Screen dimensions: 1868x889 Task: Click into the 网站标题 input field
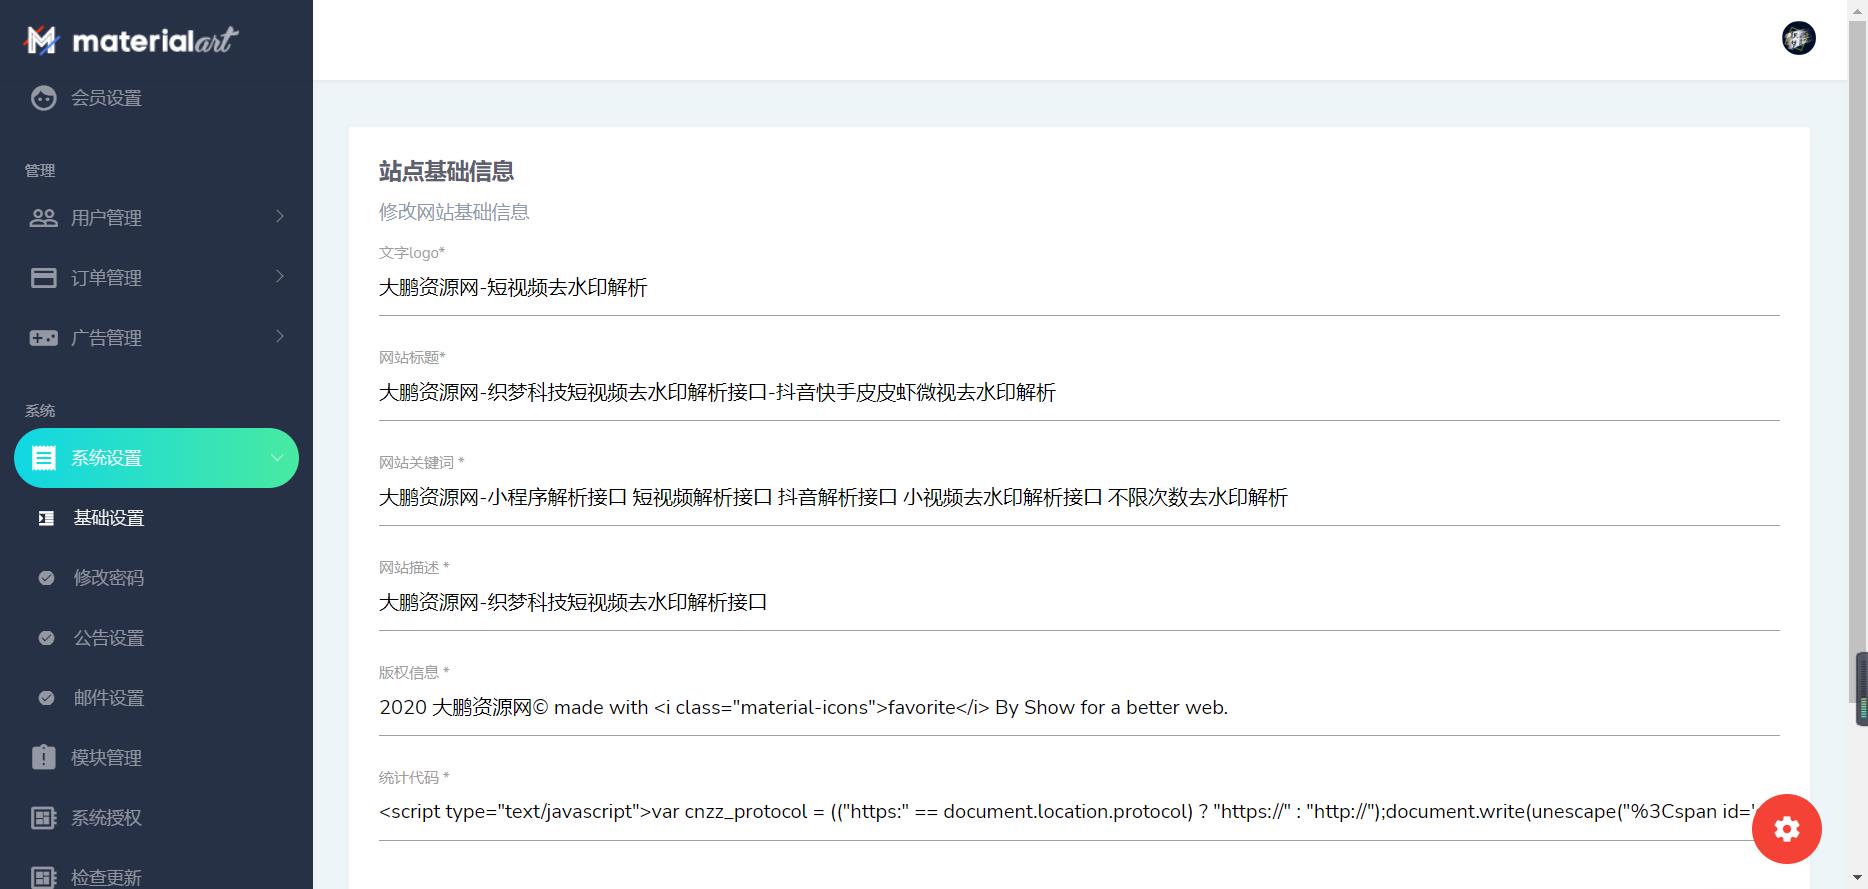point(1078,393)
